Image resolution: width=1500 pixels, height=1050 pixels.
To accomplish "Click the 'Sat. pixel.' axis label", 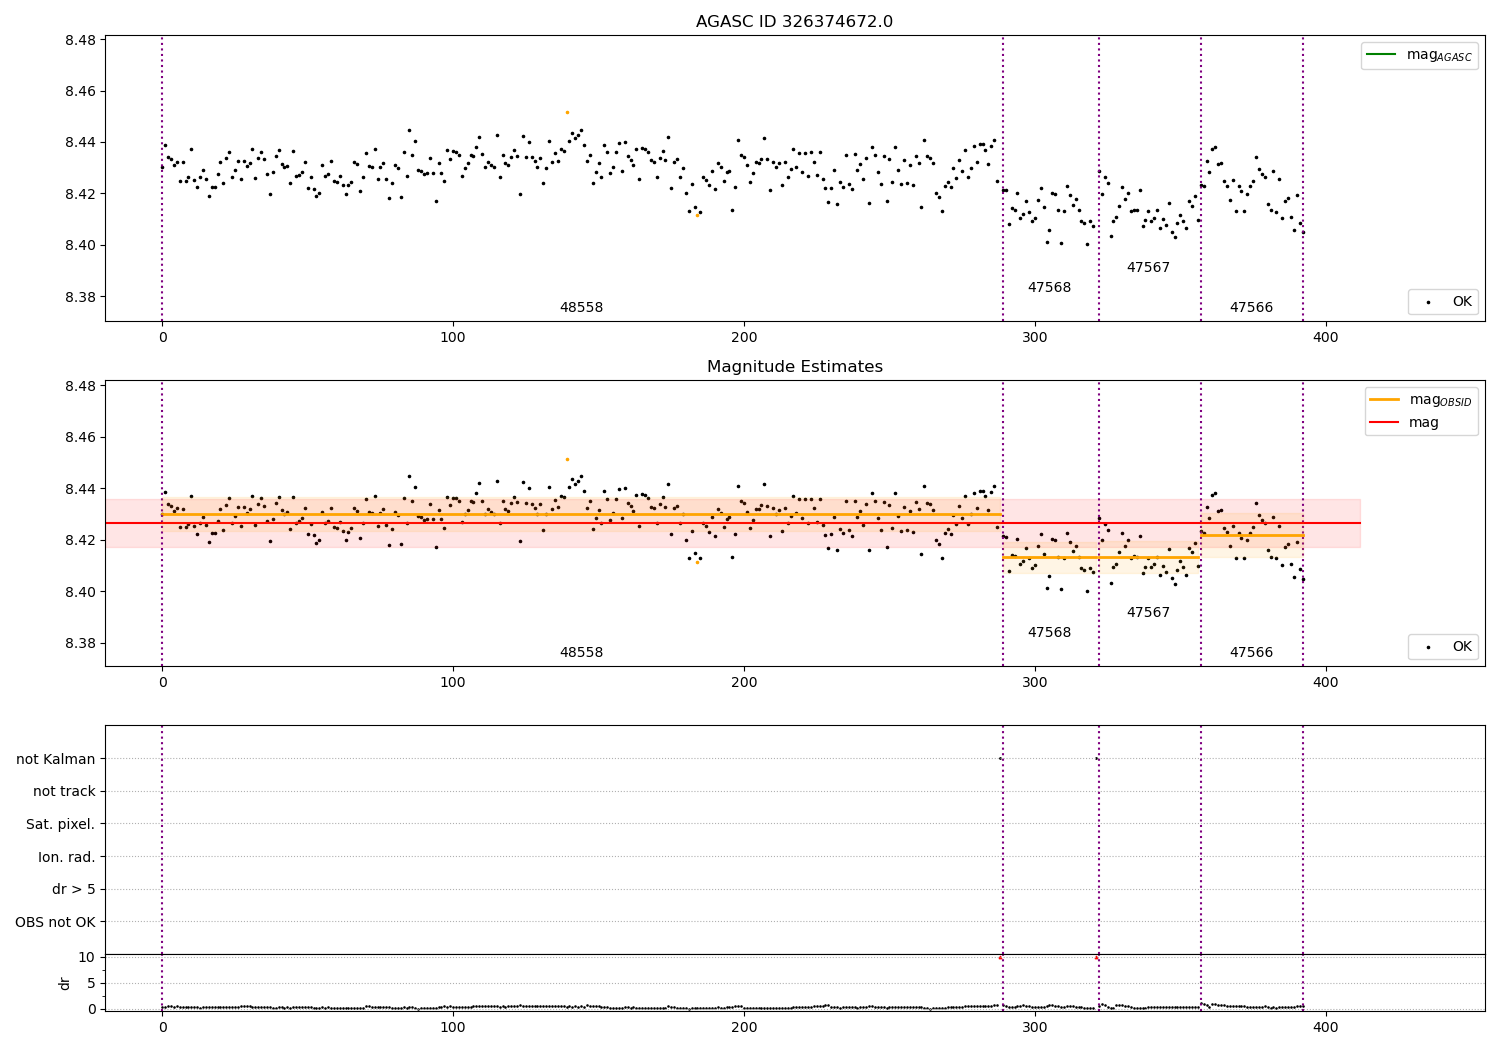I will coord(61,824).
